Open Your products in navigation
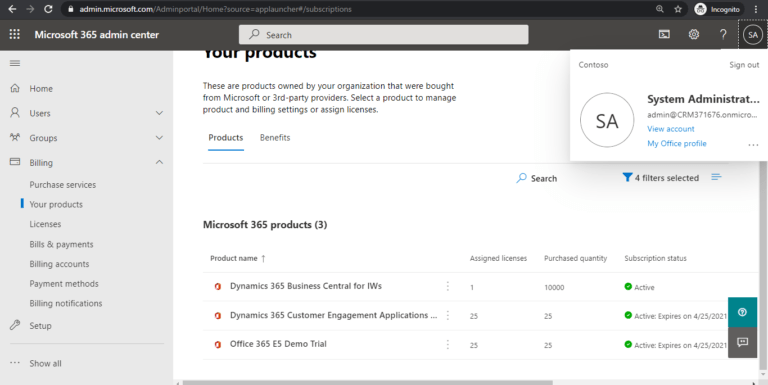The image size is (768, 385). (56, 204)
